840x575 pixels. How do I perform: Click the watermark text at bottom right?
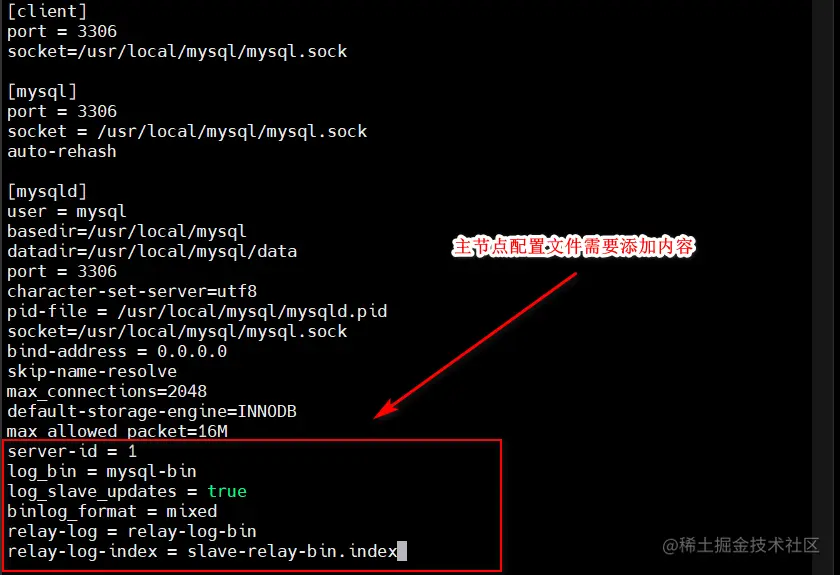point(741,546)
